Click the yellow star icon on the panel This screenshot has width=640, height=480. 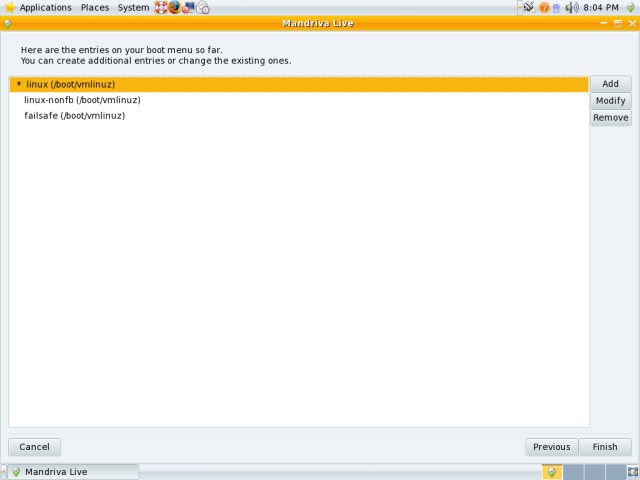[9, 7]
